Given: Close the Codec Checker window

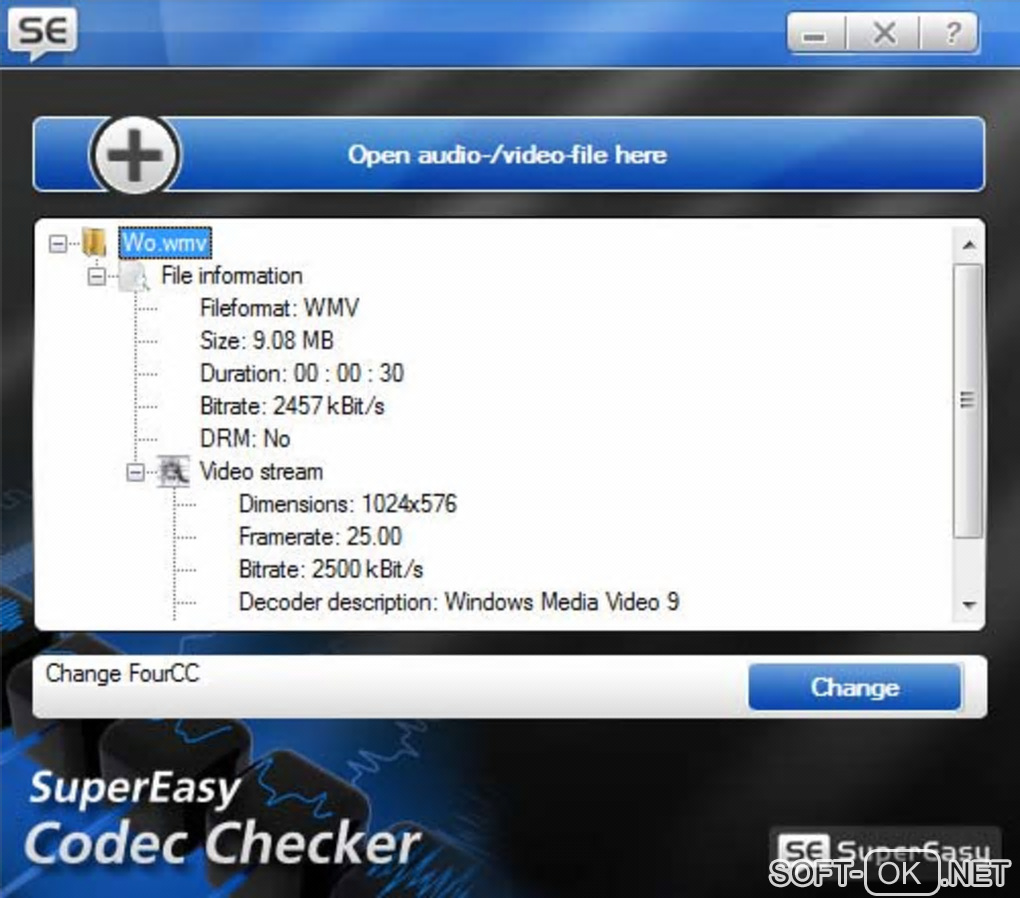Looking at the screenshot, I should [884, 33].
